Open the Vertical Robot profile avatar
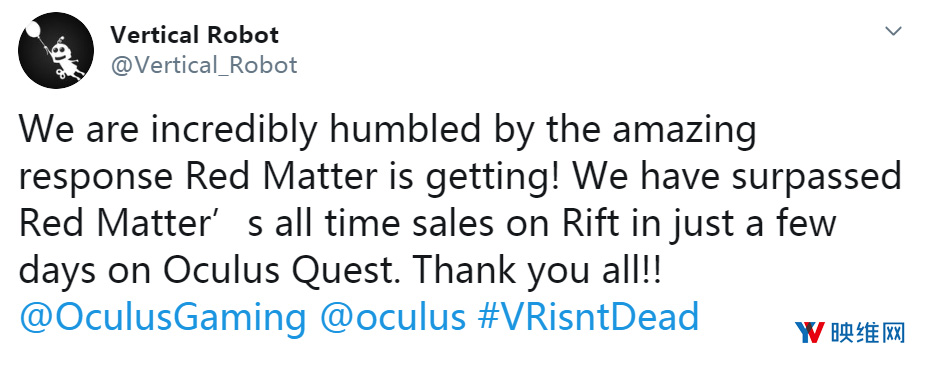 (x=56, y=50)
